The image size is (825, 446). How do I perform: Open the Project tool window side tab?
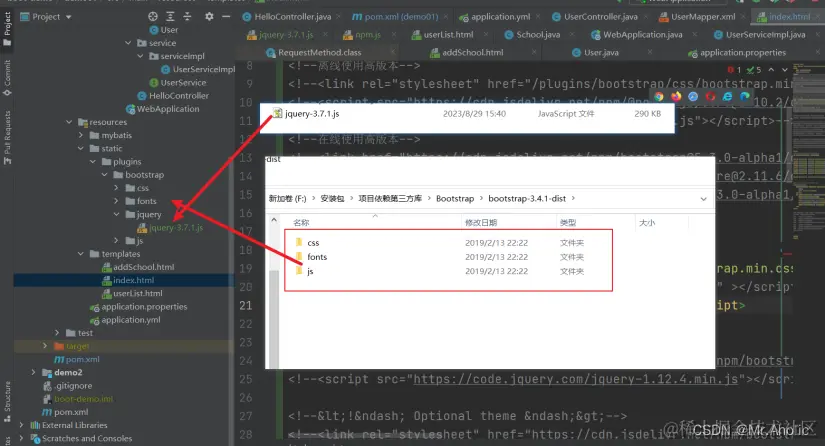coord(7,28)
